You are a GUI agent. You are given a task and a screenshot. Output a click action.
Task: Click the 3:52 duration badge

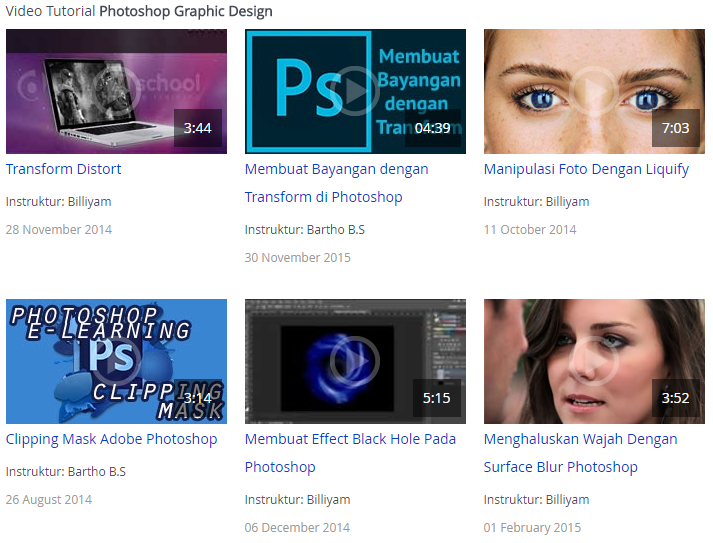pos(676,398)
